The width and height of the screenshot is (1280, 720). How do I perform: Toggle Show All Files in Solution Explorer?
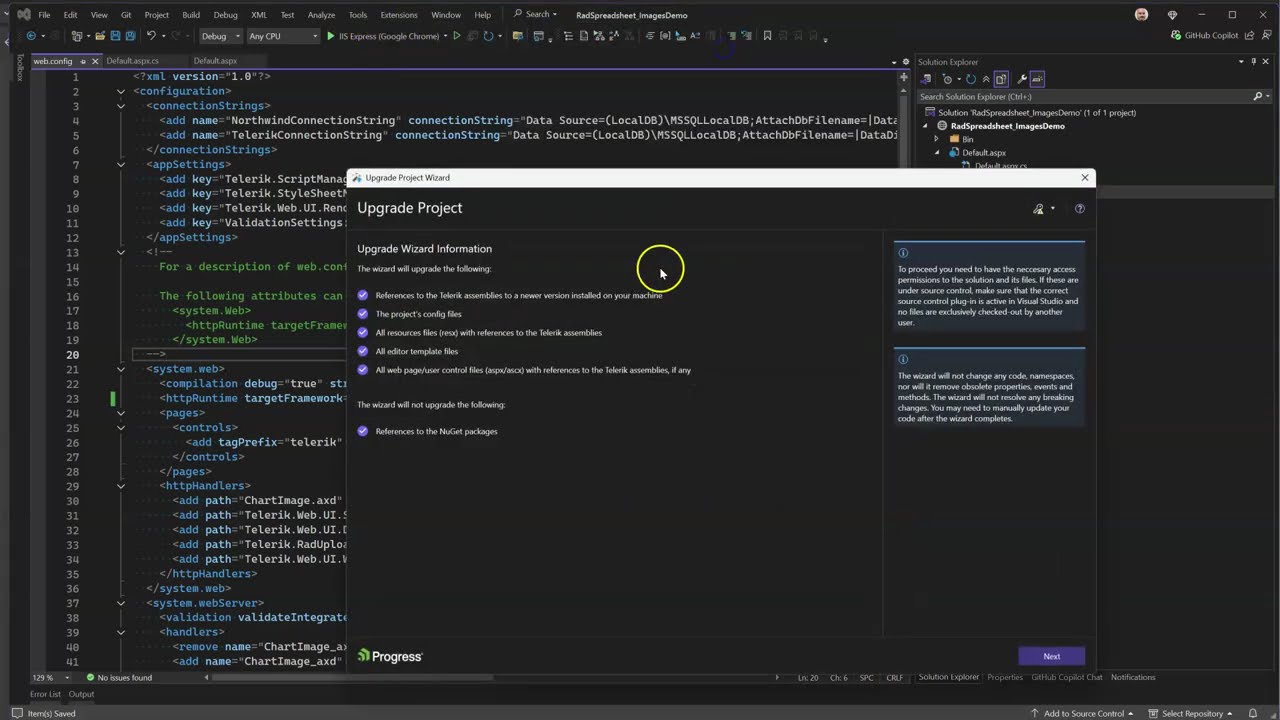1001,79
